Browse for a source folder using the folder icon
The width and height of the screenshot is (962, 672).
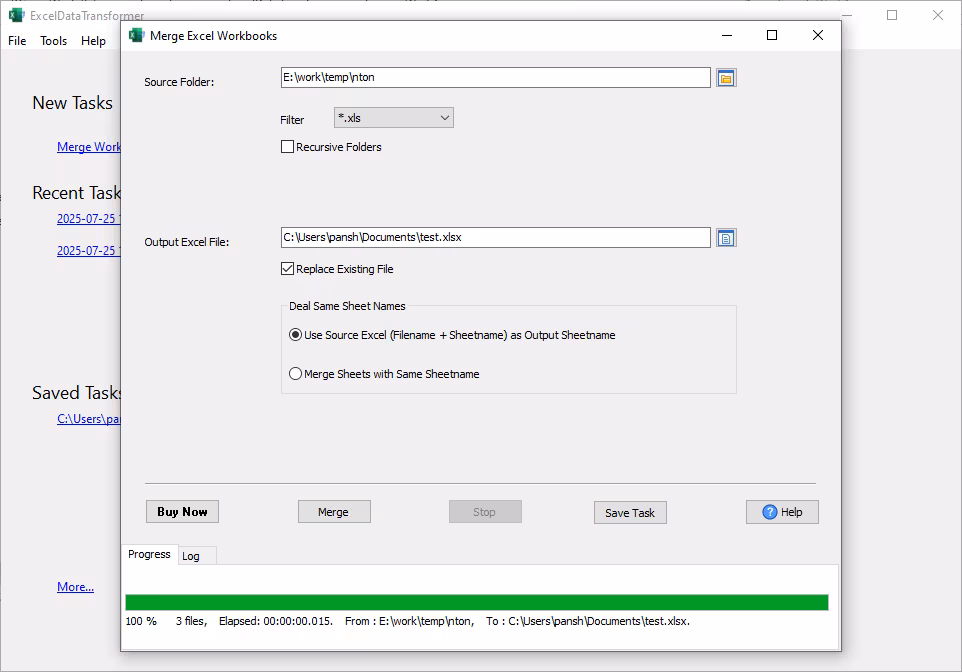click(726, 77)
